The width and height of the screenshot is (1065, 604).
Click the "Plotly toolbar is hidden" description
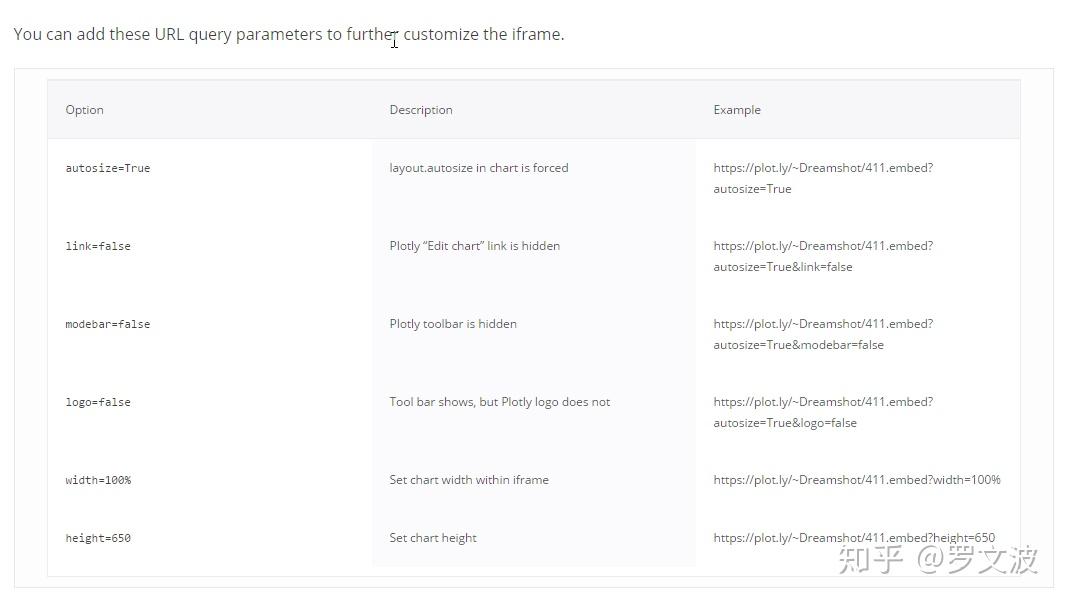[453, 324]
